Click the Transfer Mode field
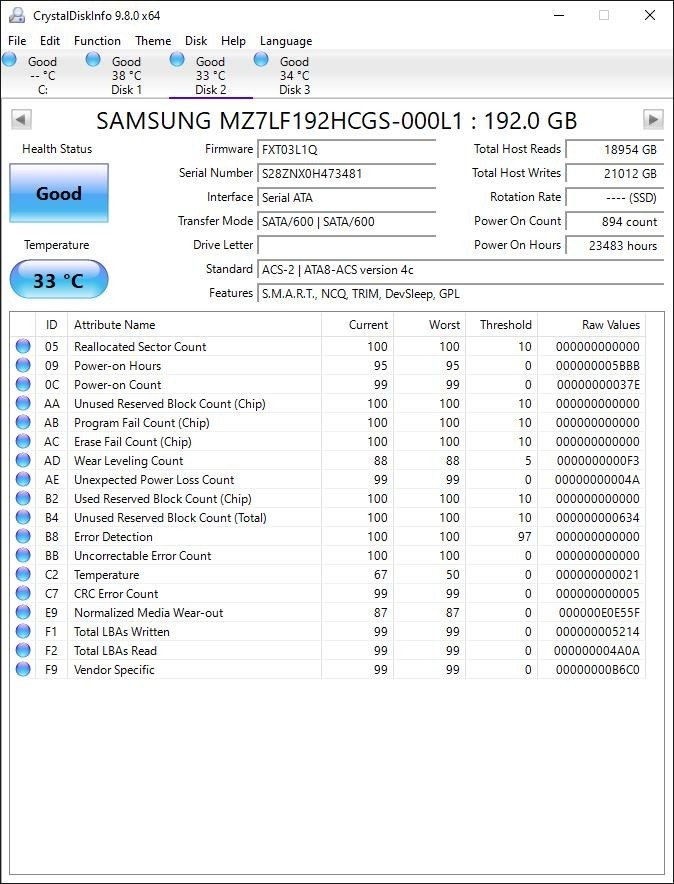 (x=347, y=222)
